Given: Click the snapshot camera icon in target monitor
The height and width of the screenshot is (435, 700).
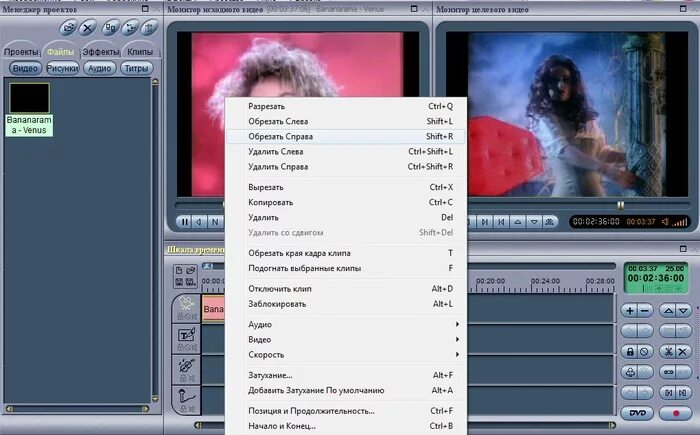Looking at the screenshot, I should click(550, 222).
